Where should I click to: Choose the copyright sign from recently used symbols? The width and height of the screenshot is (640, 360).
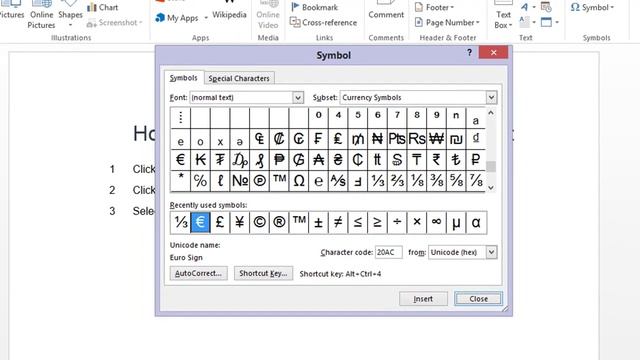(259, 222)
